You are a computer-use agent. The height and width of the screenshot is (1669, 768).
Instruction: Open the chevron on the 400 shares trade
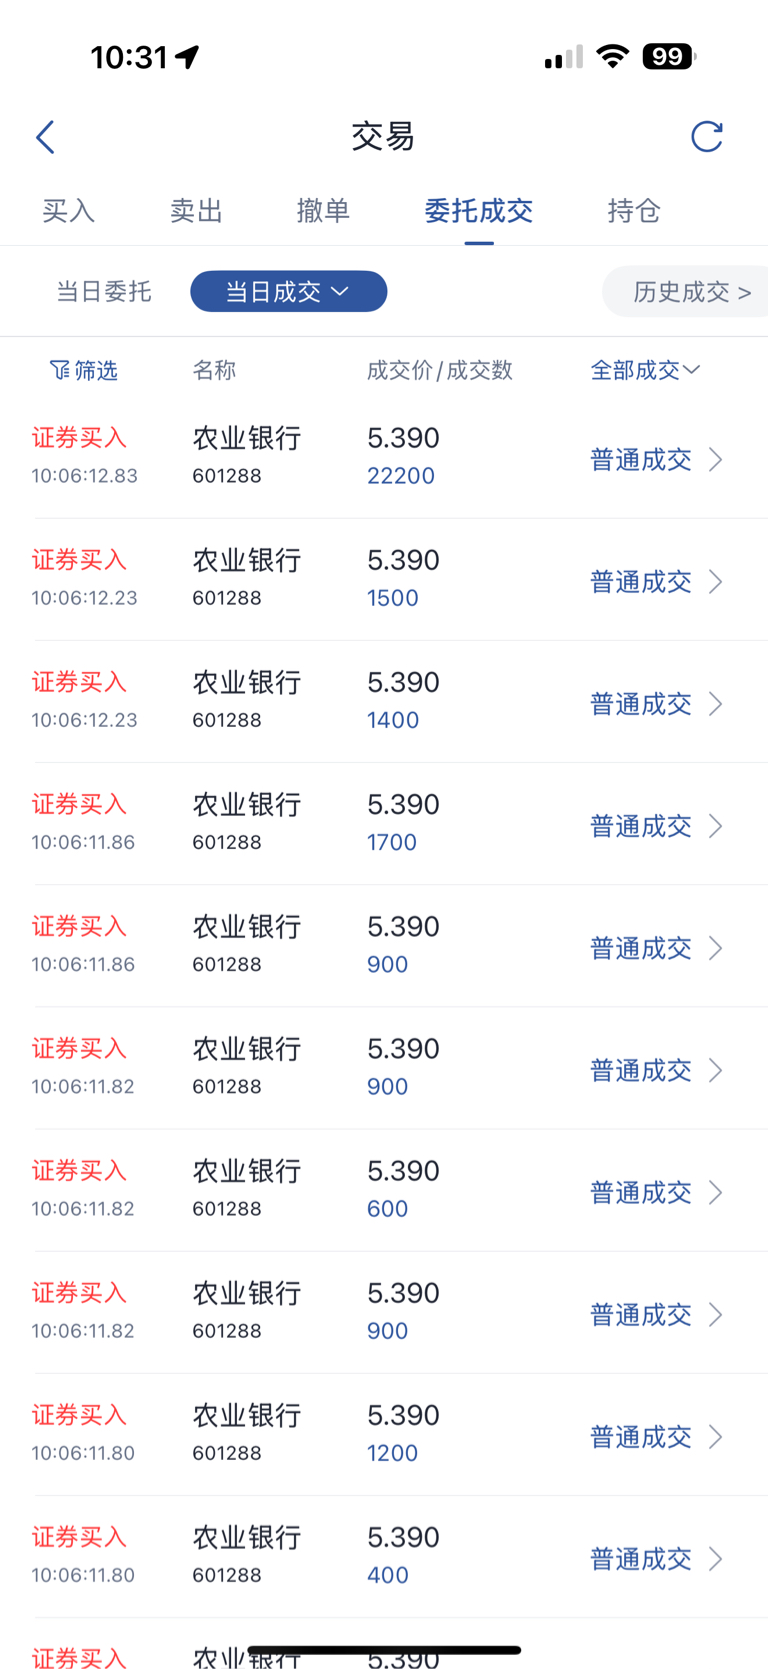tap(716, 1559)
